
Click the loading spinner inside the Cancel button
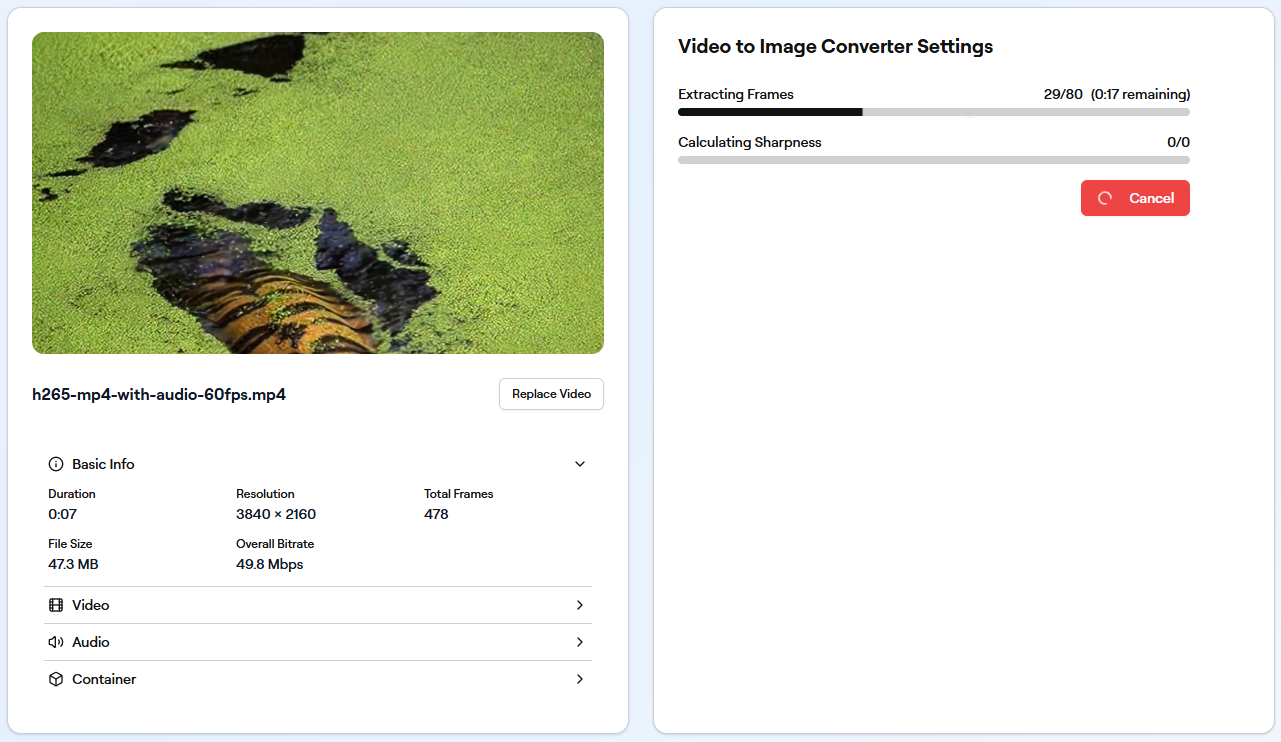(x=1105, y=198)
